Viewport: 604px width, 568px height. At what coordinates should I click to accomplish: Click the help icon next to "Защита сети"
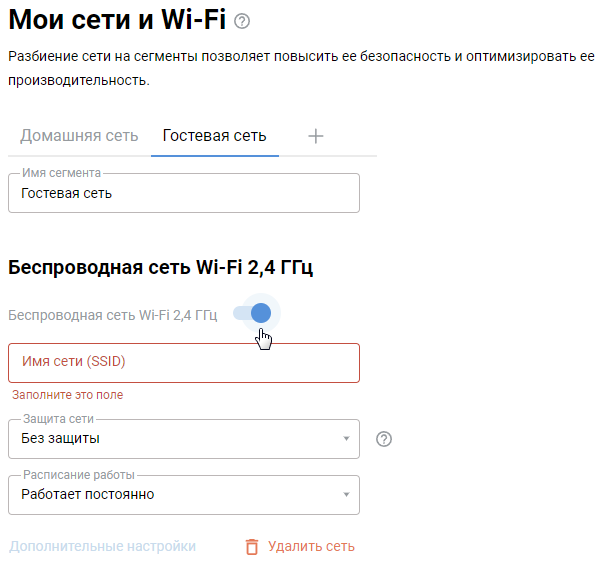[x=384, y=439]
